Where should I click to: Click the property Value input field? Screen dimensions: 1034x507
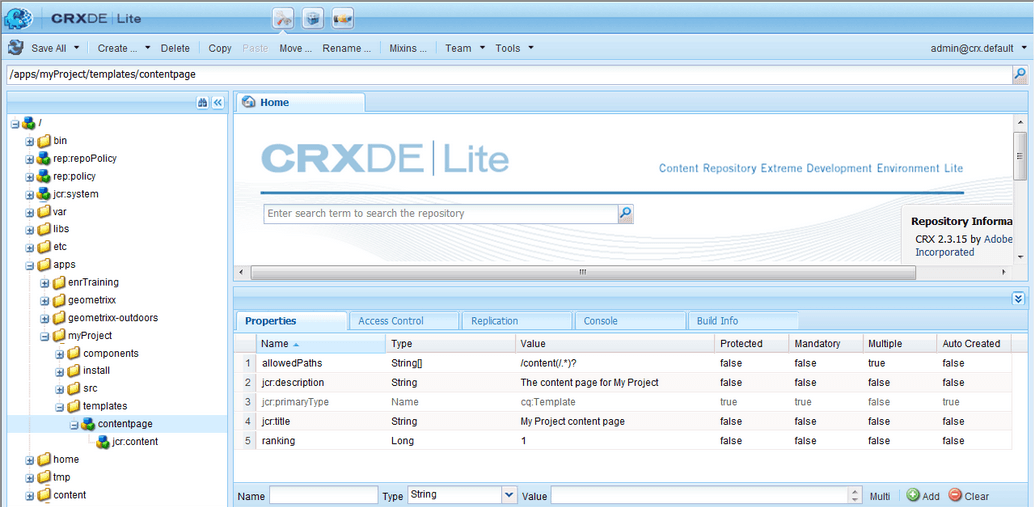700,495
